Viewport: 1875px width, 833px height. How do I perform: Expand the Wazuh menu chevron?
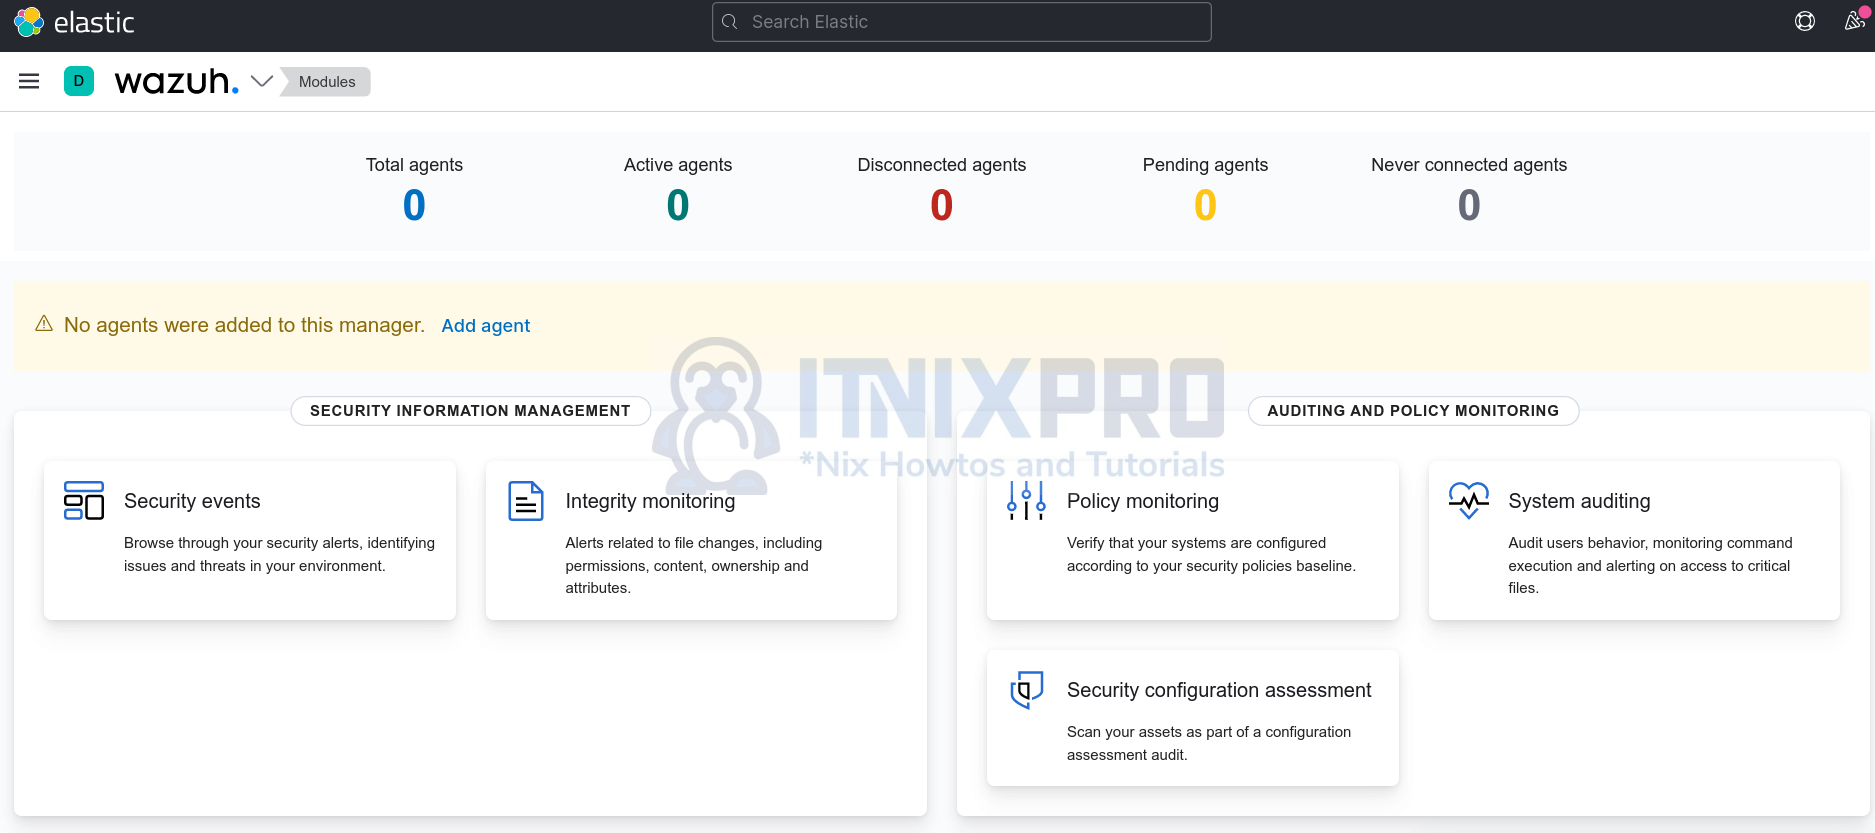click(x=262, y=82)
